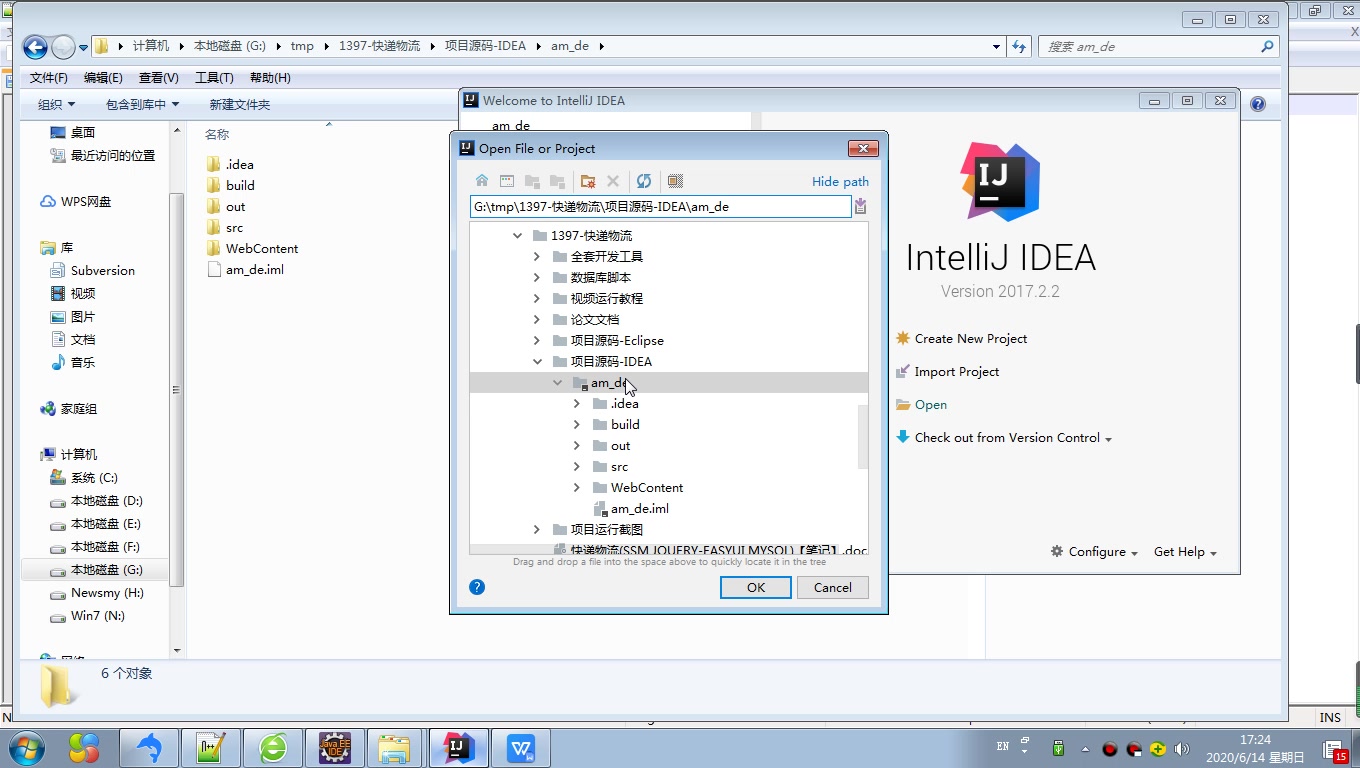Confirm the dialog with the OK button
The width and height of the screenshot is (1360, 768).
756,587
